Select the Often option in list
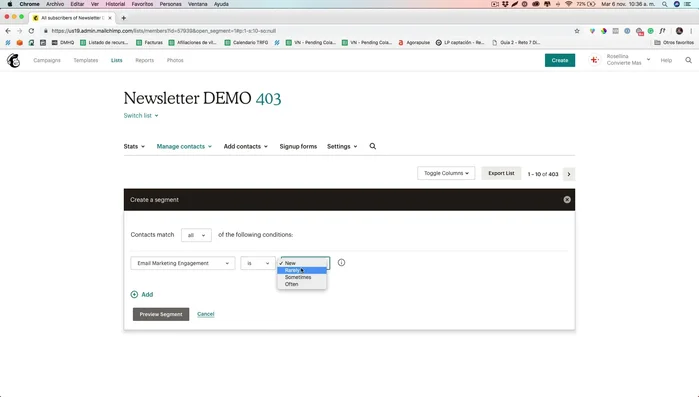Viewport: 699px width, 397px height. tap(302, 284)
